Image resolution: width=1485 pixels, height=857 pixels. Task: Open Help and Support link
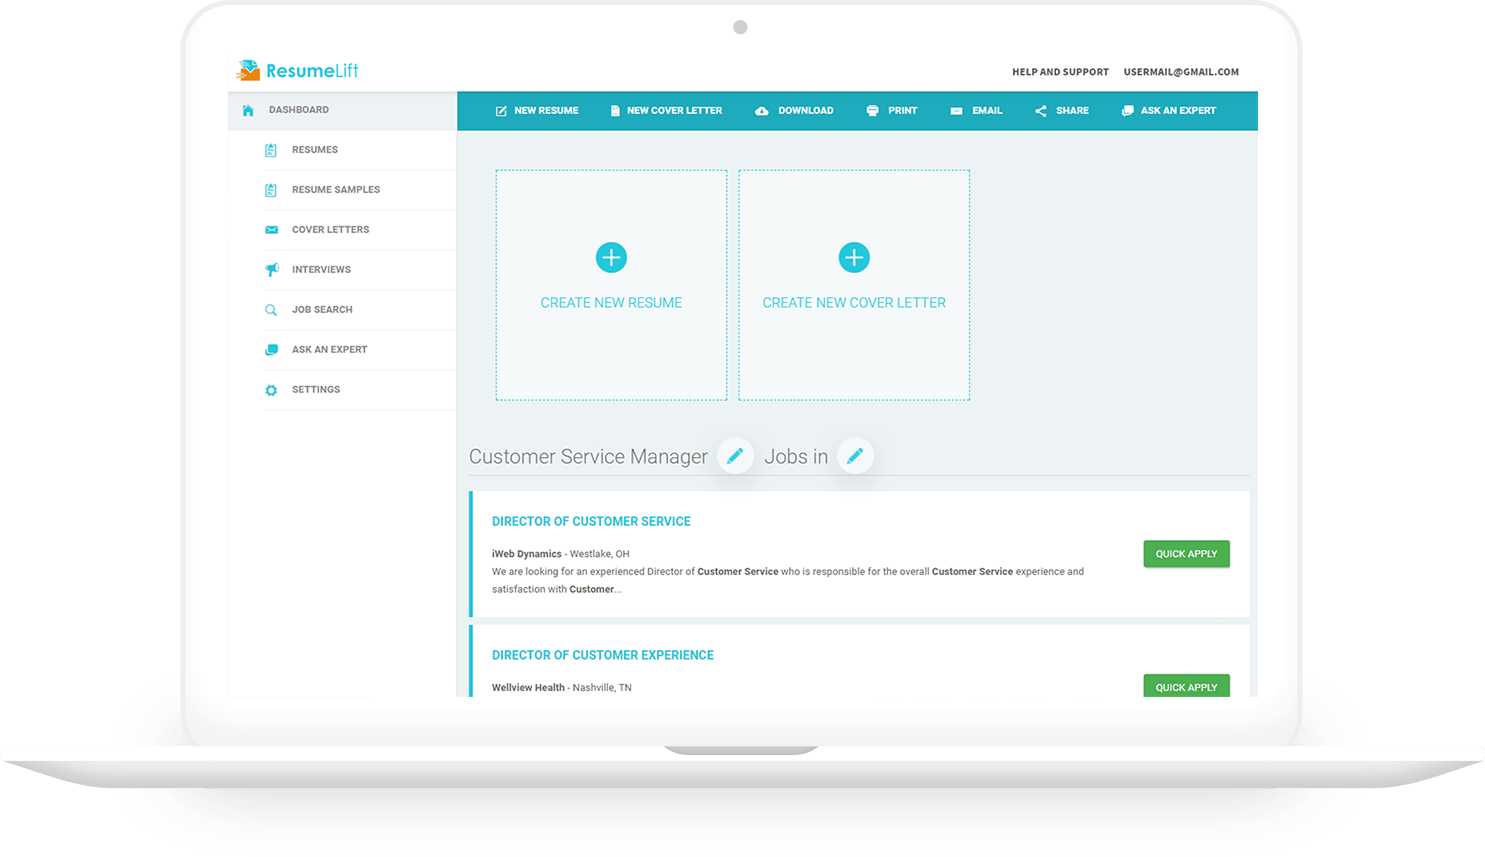coord(1060,72)
